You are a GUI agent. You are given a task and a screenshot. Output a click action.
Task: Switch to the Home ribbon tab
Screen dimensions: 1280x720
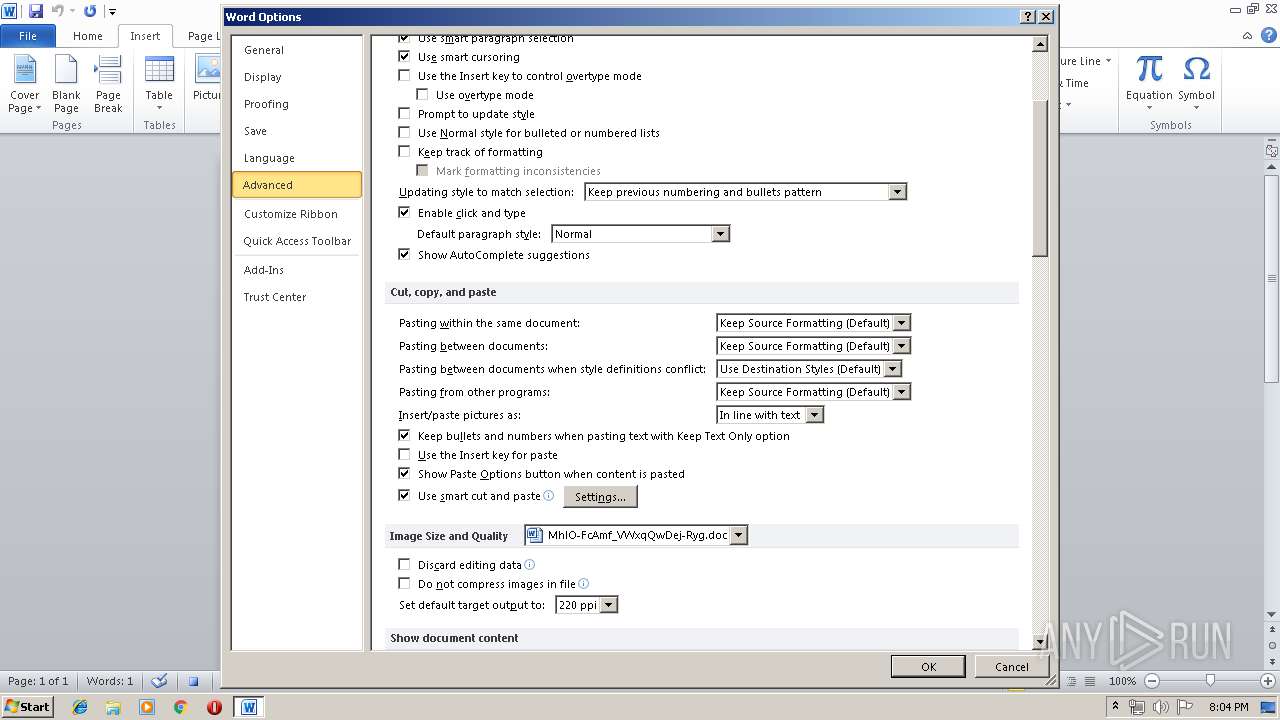pos(87,36)
